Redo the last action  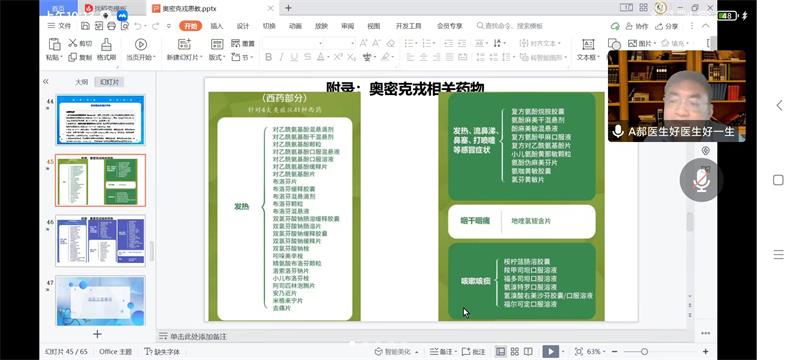click(x=155, y=26)
